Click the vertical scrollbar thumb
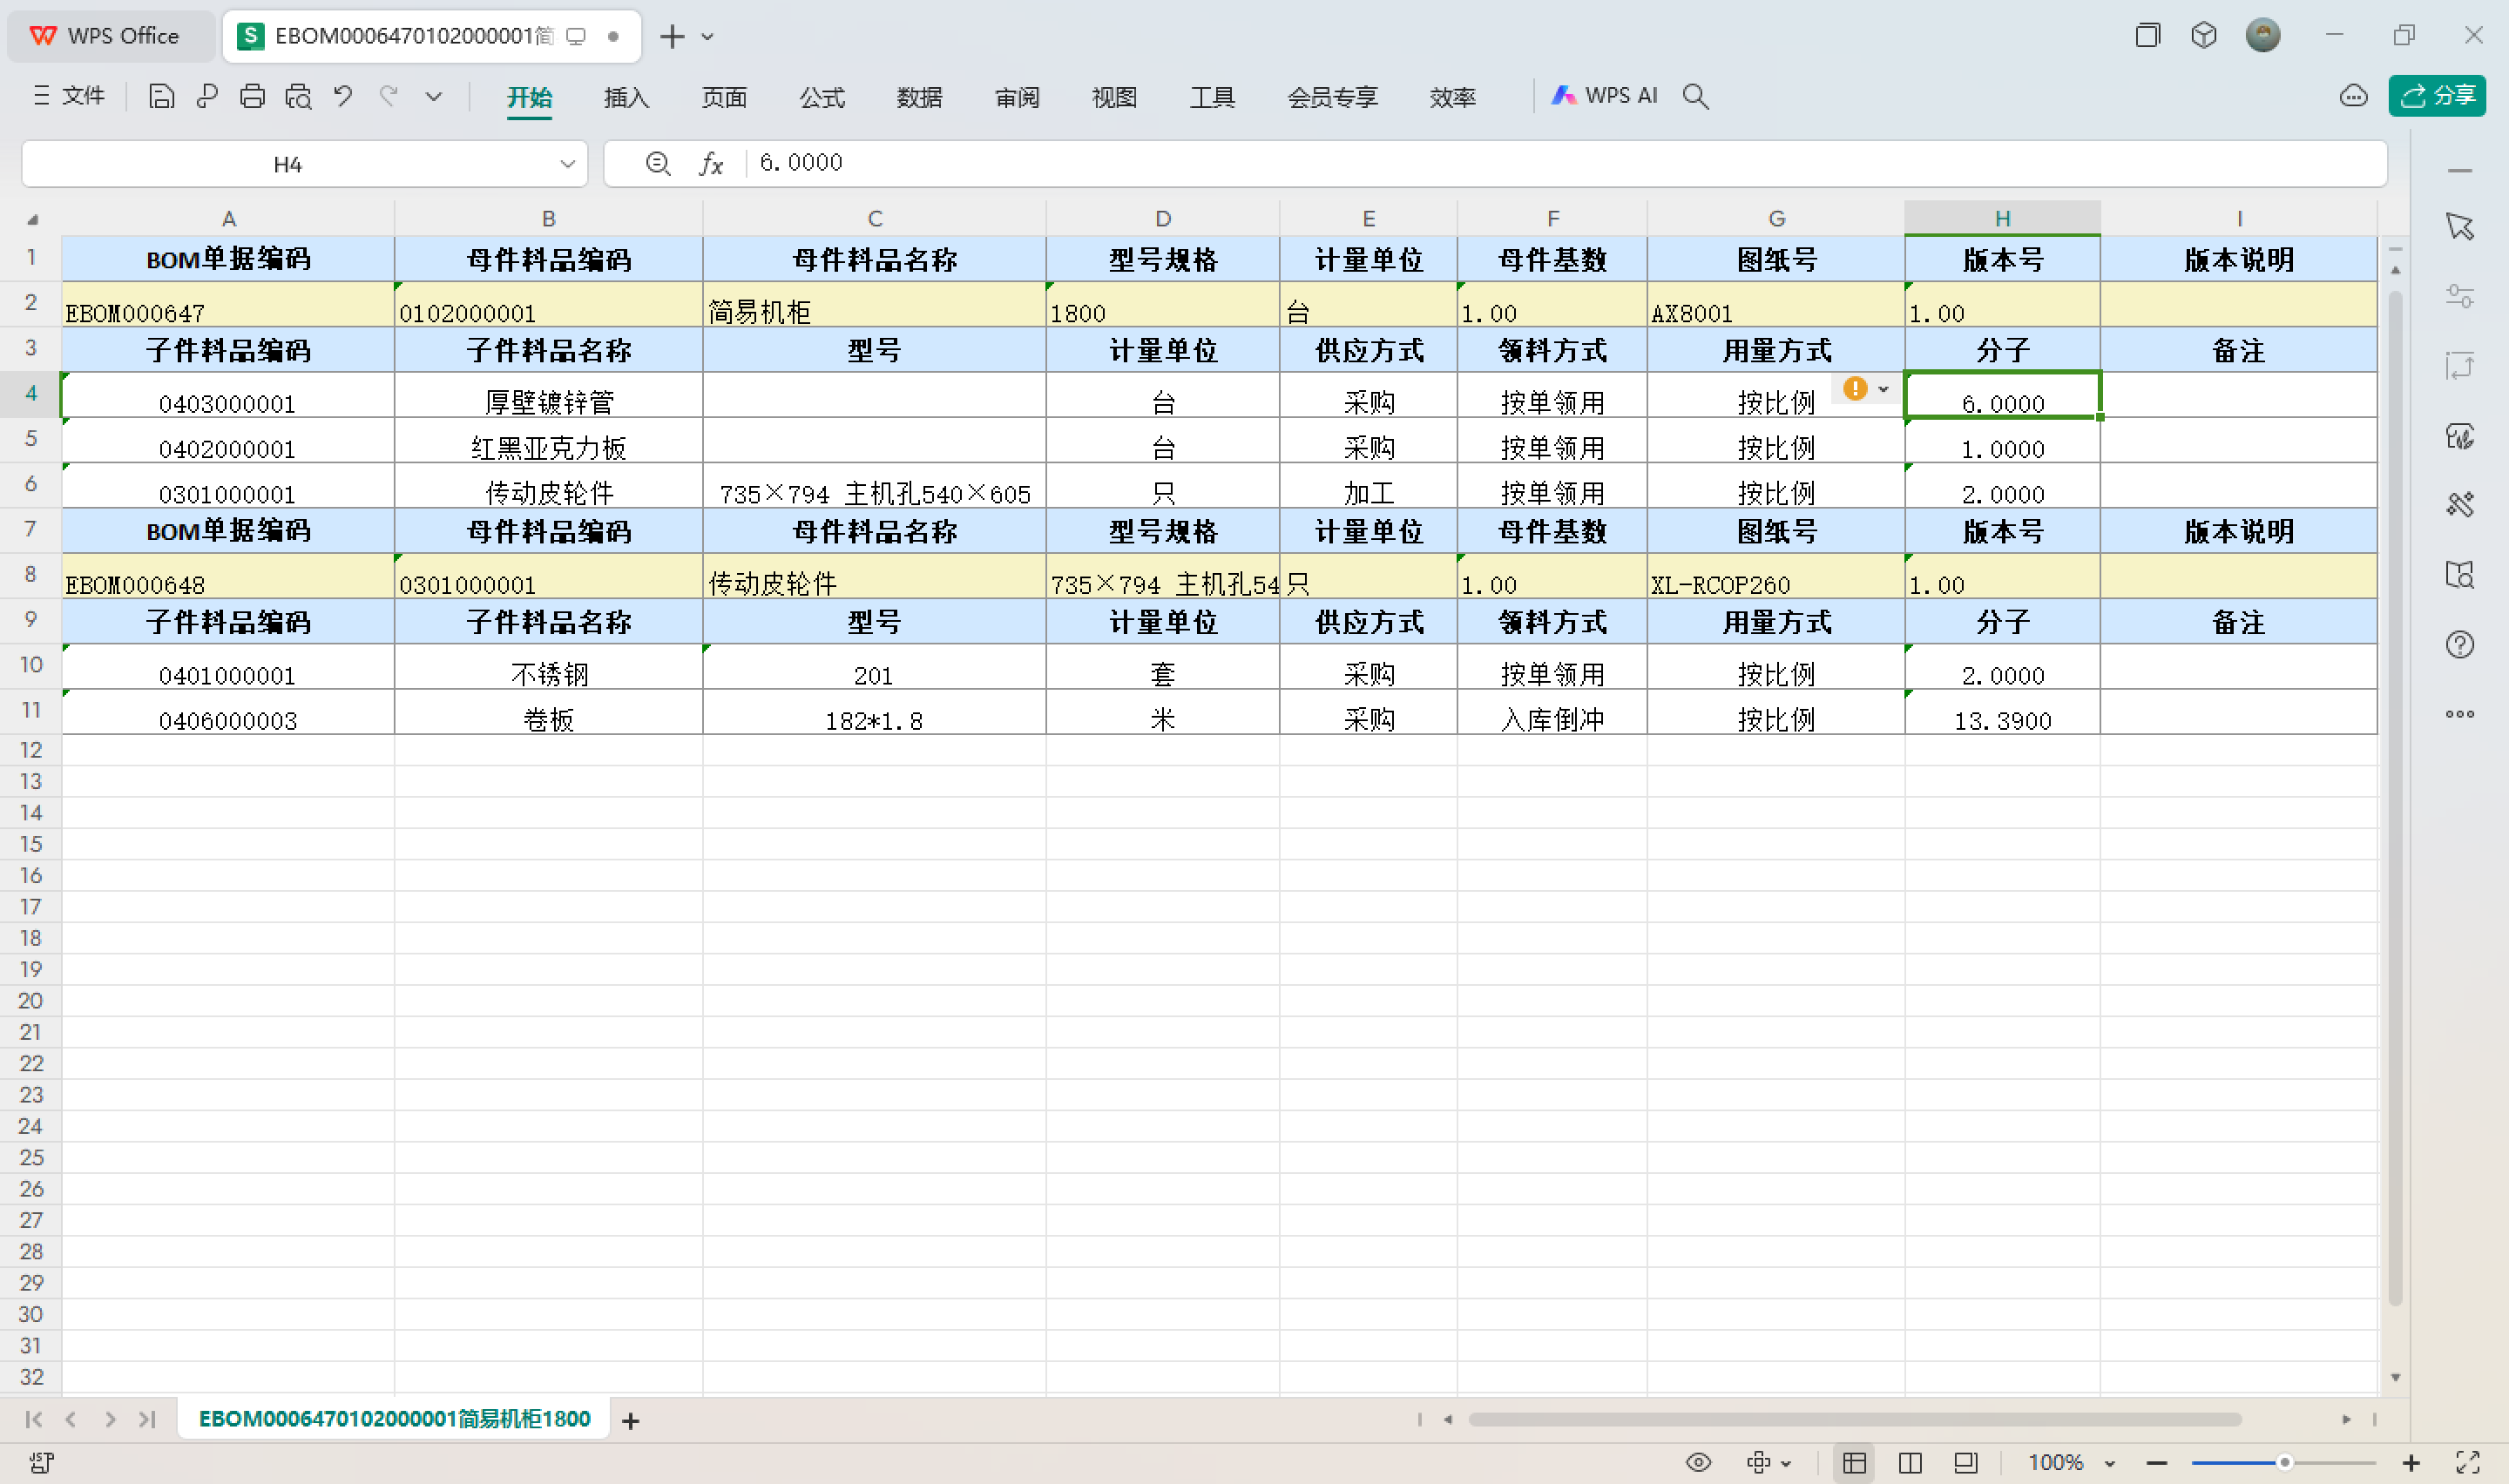Viewport: 2509px width, 1484px height. click(x=2394, y=797)
